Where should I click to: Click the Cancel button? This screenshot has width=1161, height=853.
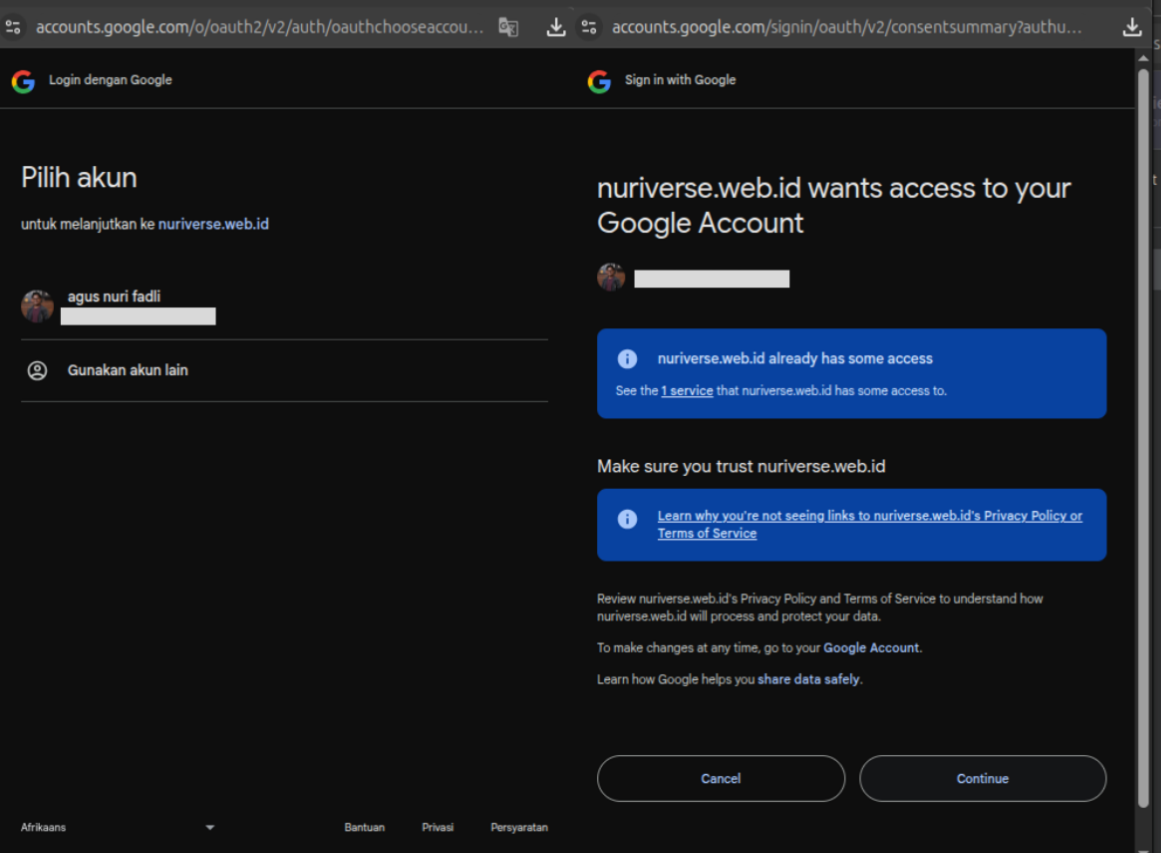tap(720, 778)
